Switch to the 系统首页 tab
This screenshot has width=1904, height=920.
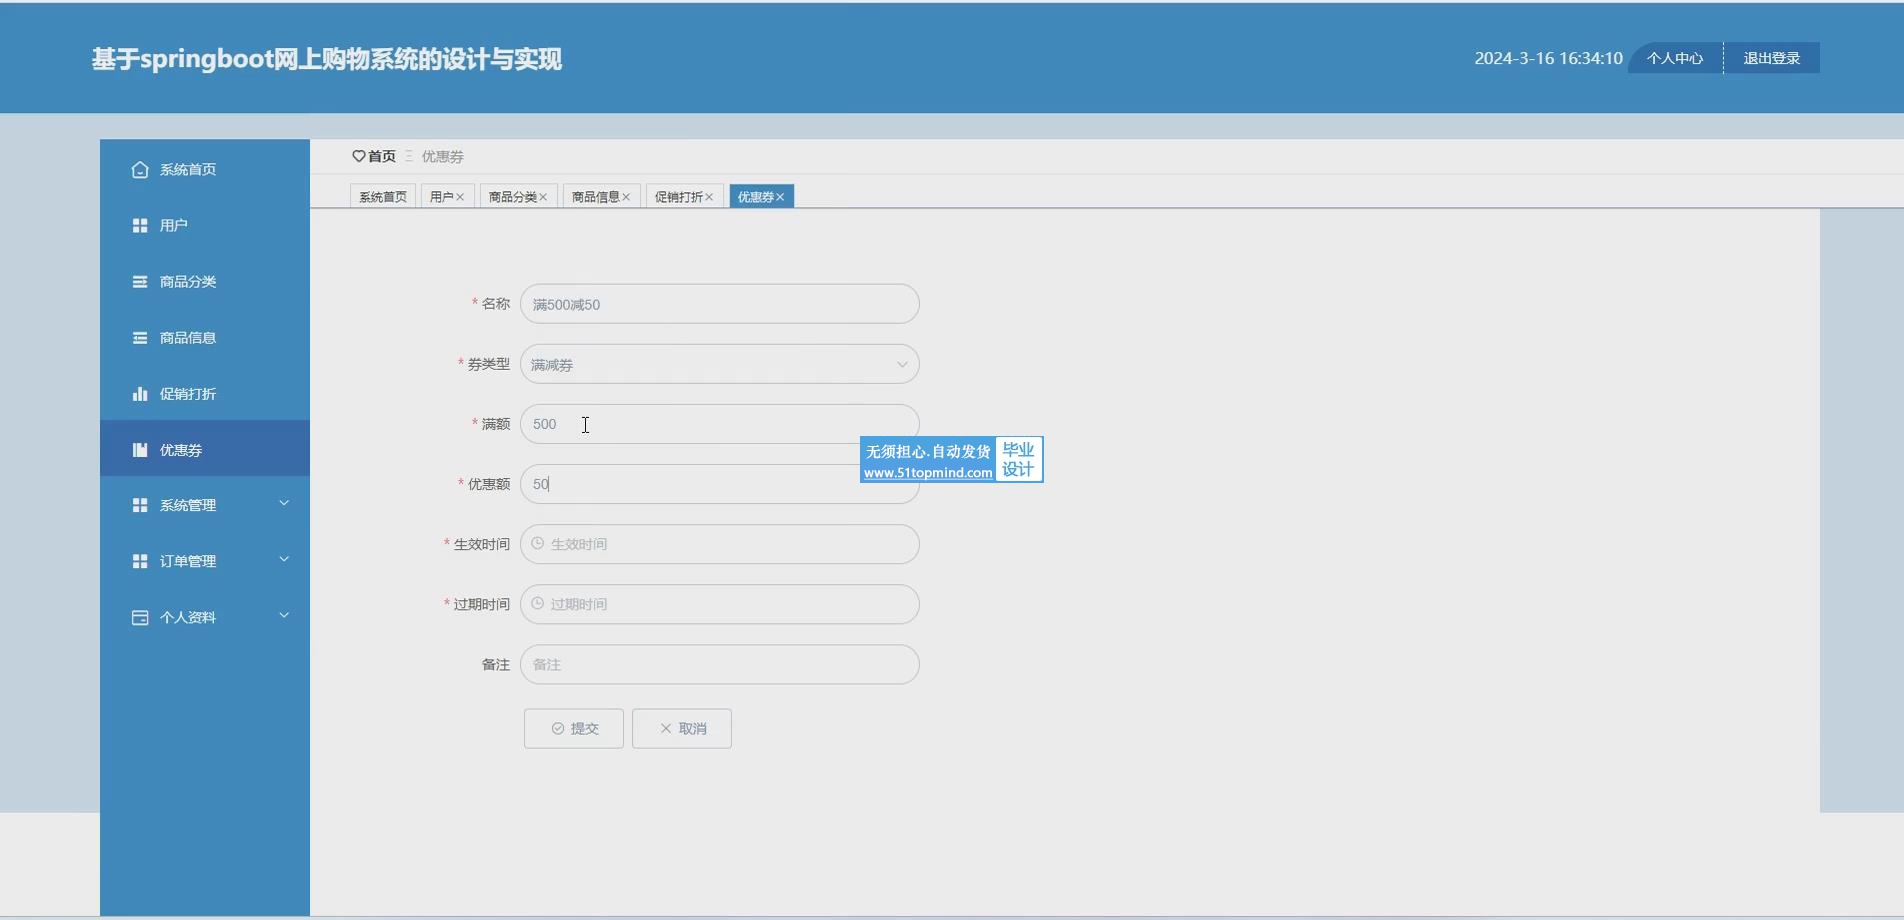(383, 197)
